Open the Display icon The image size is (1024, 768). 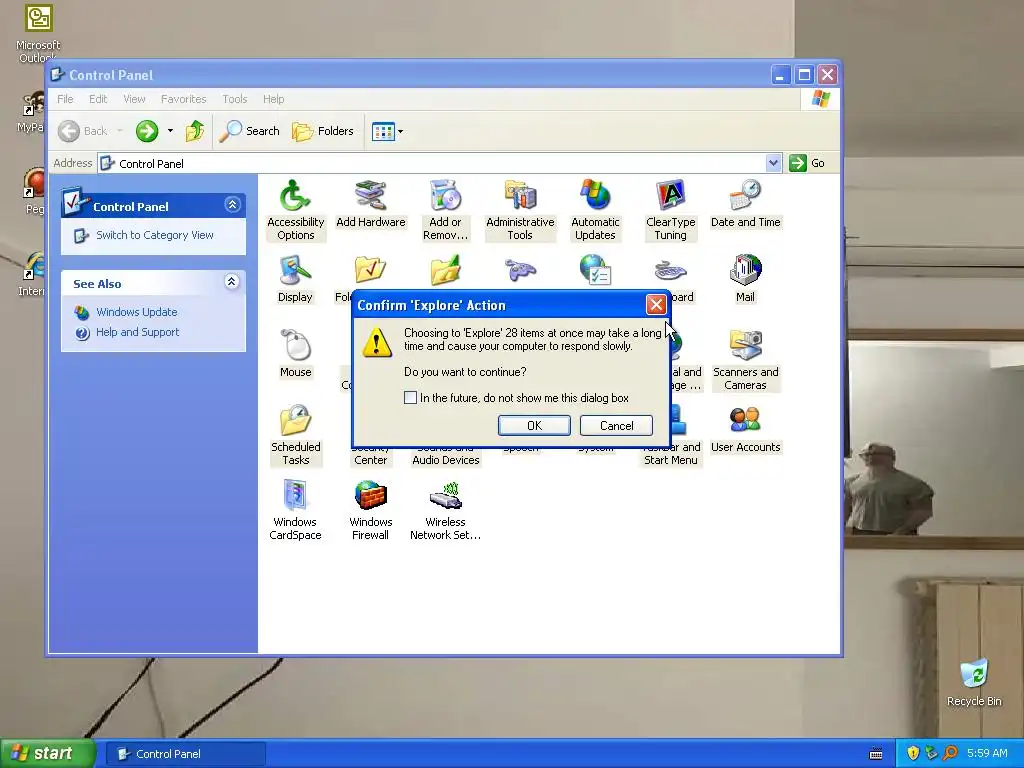[295, 279]
